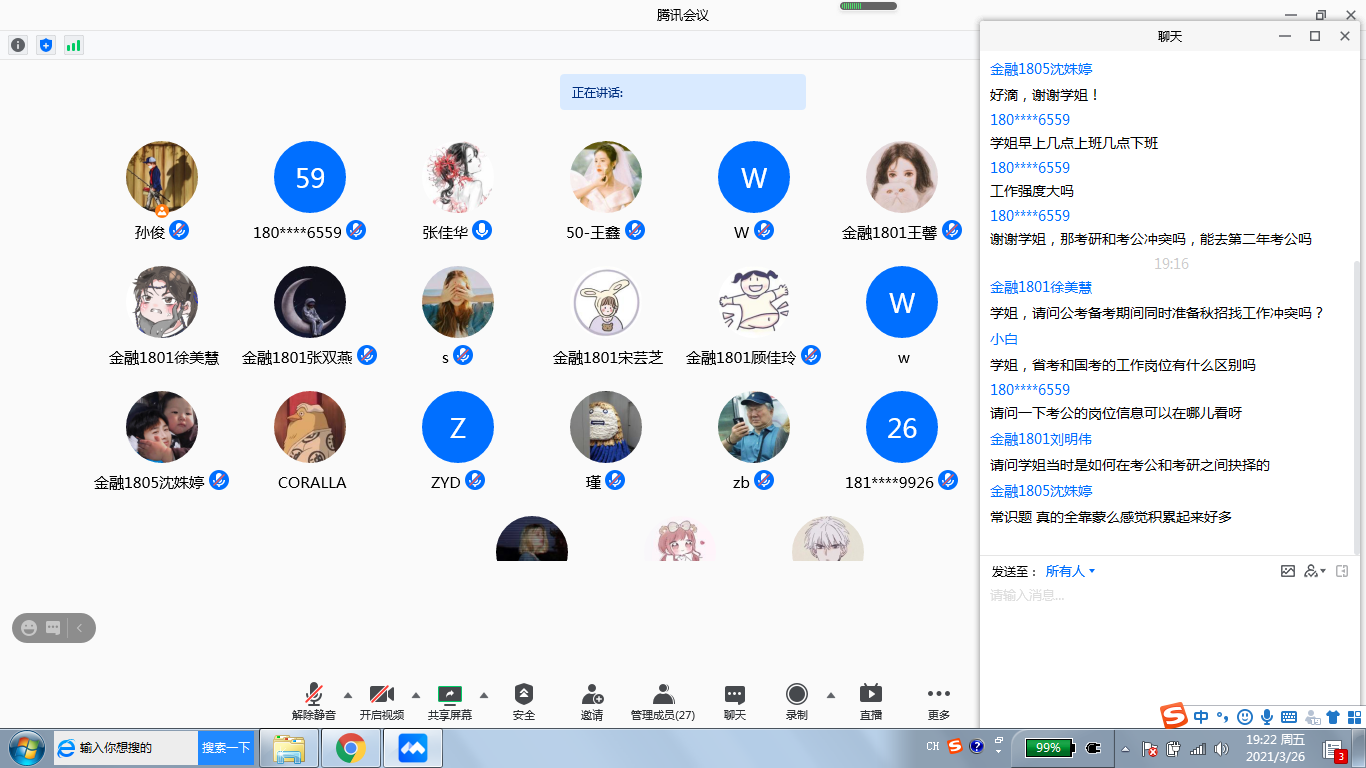The width and height of the screenshot is (1366, 768).
Task: Click sender name 金融1801刘明伟 in chat
Action: coord(1040,439)
